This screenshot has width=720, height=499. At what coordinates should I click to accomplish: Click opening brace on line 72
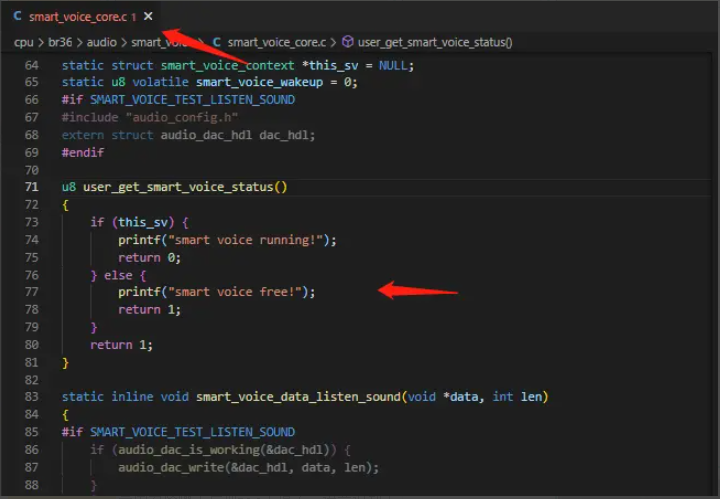click(x=65, y=205)
